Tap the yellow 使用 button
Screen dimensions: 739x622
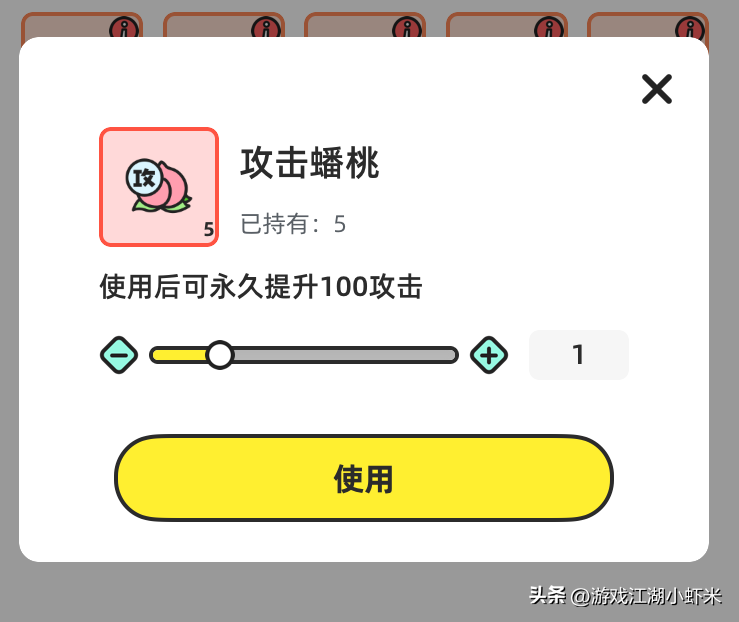coord(364,478)
